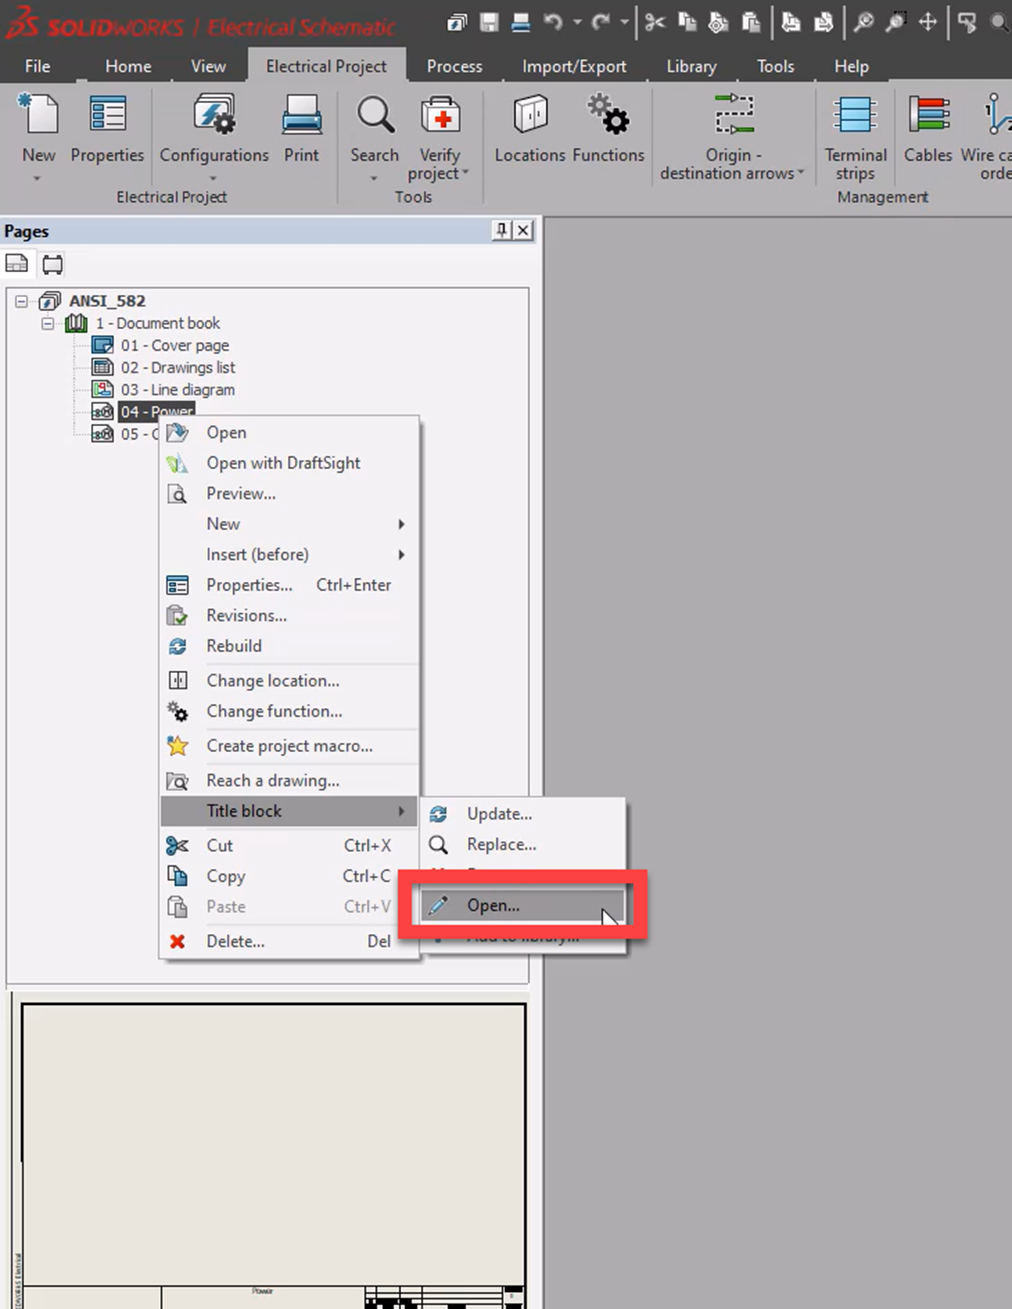Expand the New submenu
This screenshot has width=1012, height=1309.
click(x=289, y=524)
